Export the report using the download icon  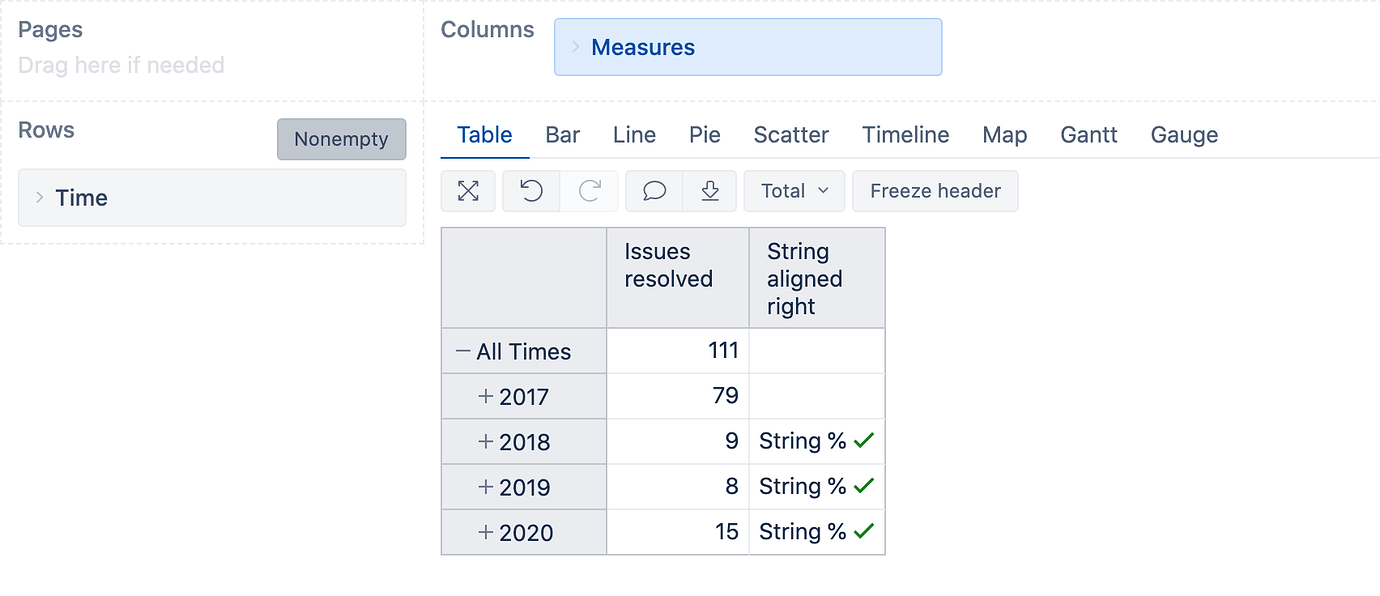(x=710, y=191)
